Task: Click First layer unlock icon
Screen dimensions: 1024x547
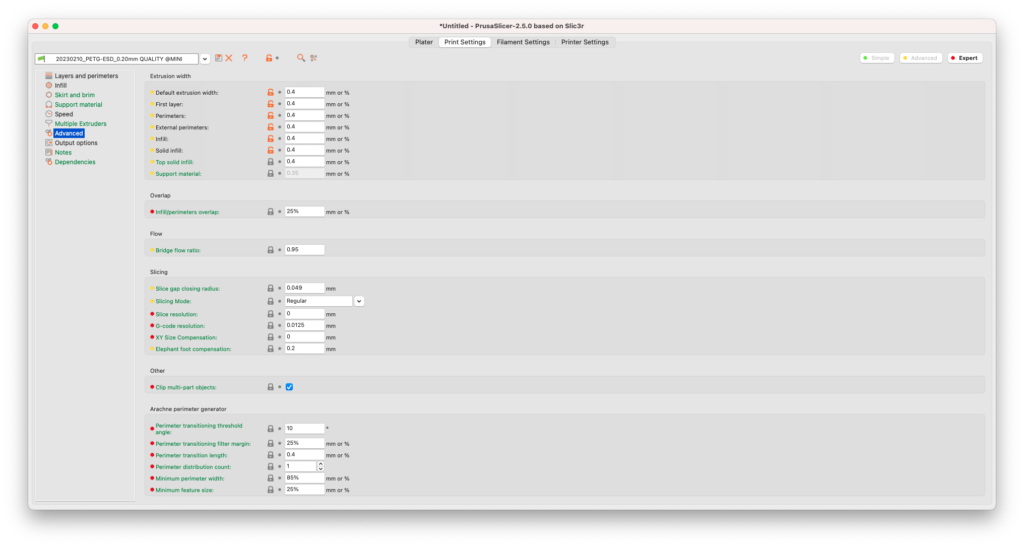Action: pyautogui.click(x=270, y=104)
